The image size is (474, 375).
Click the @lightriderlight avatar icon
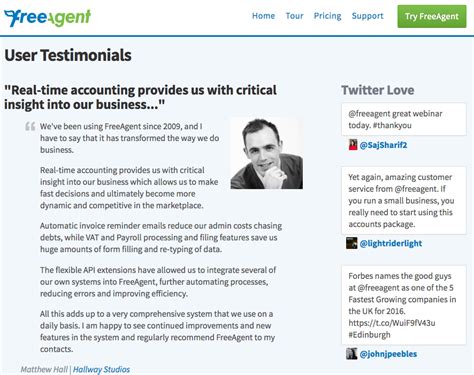351,243
